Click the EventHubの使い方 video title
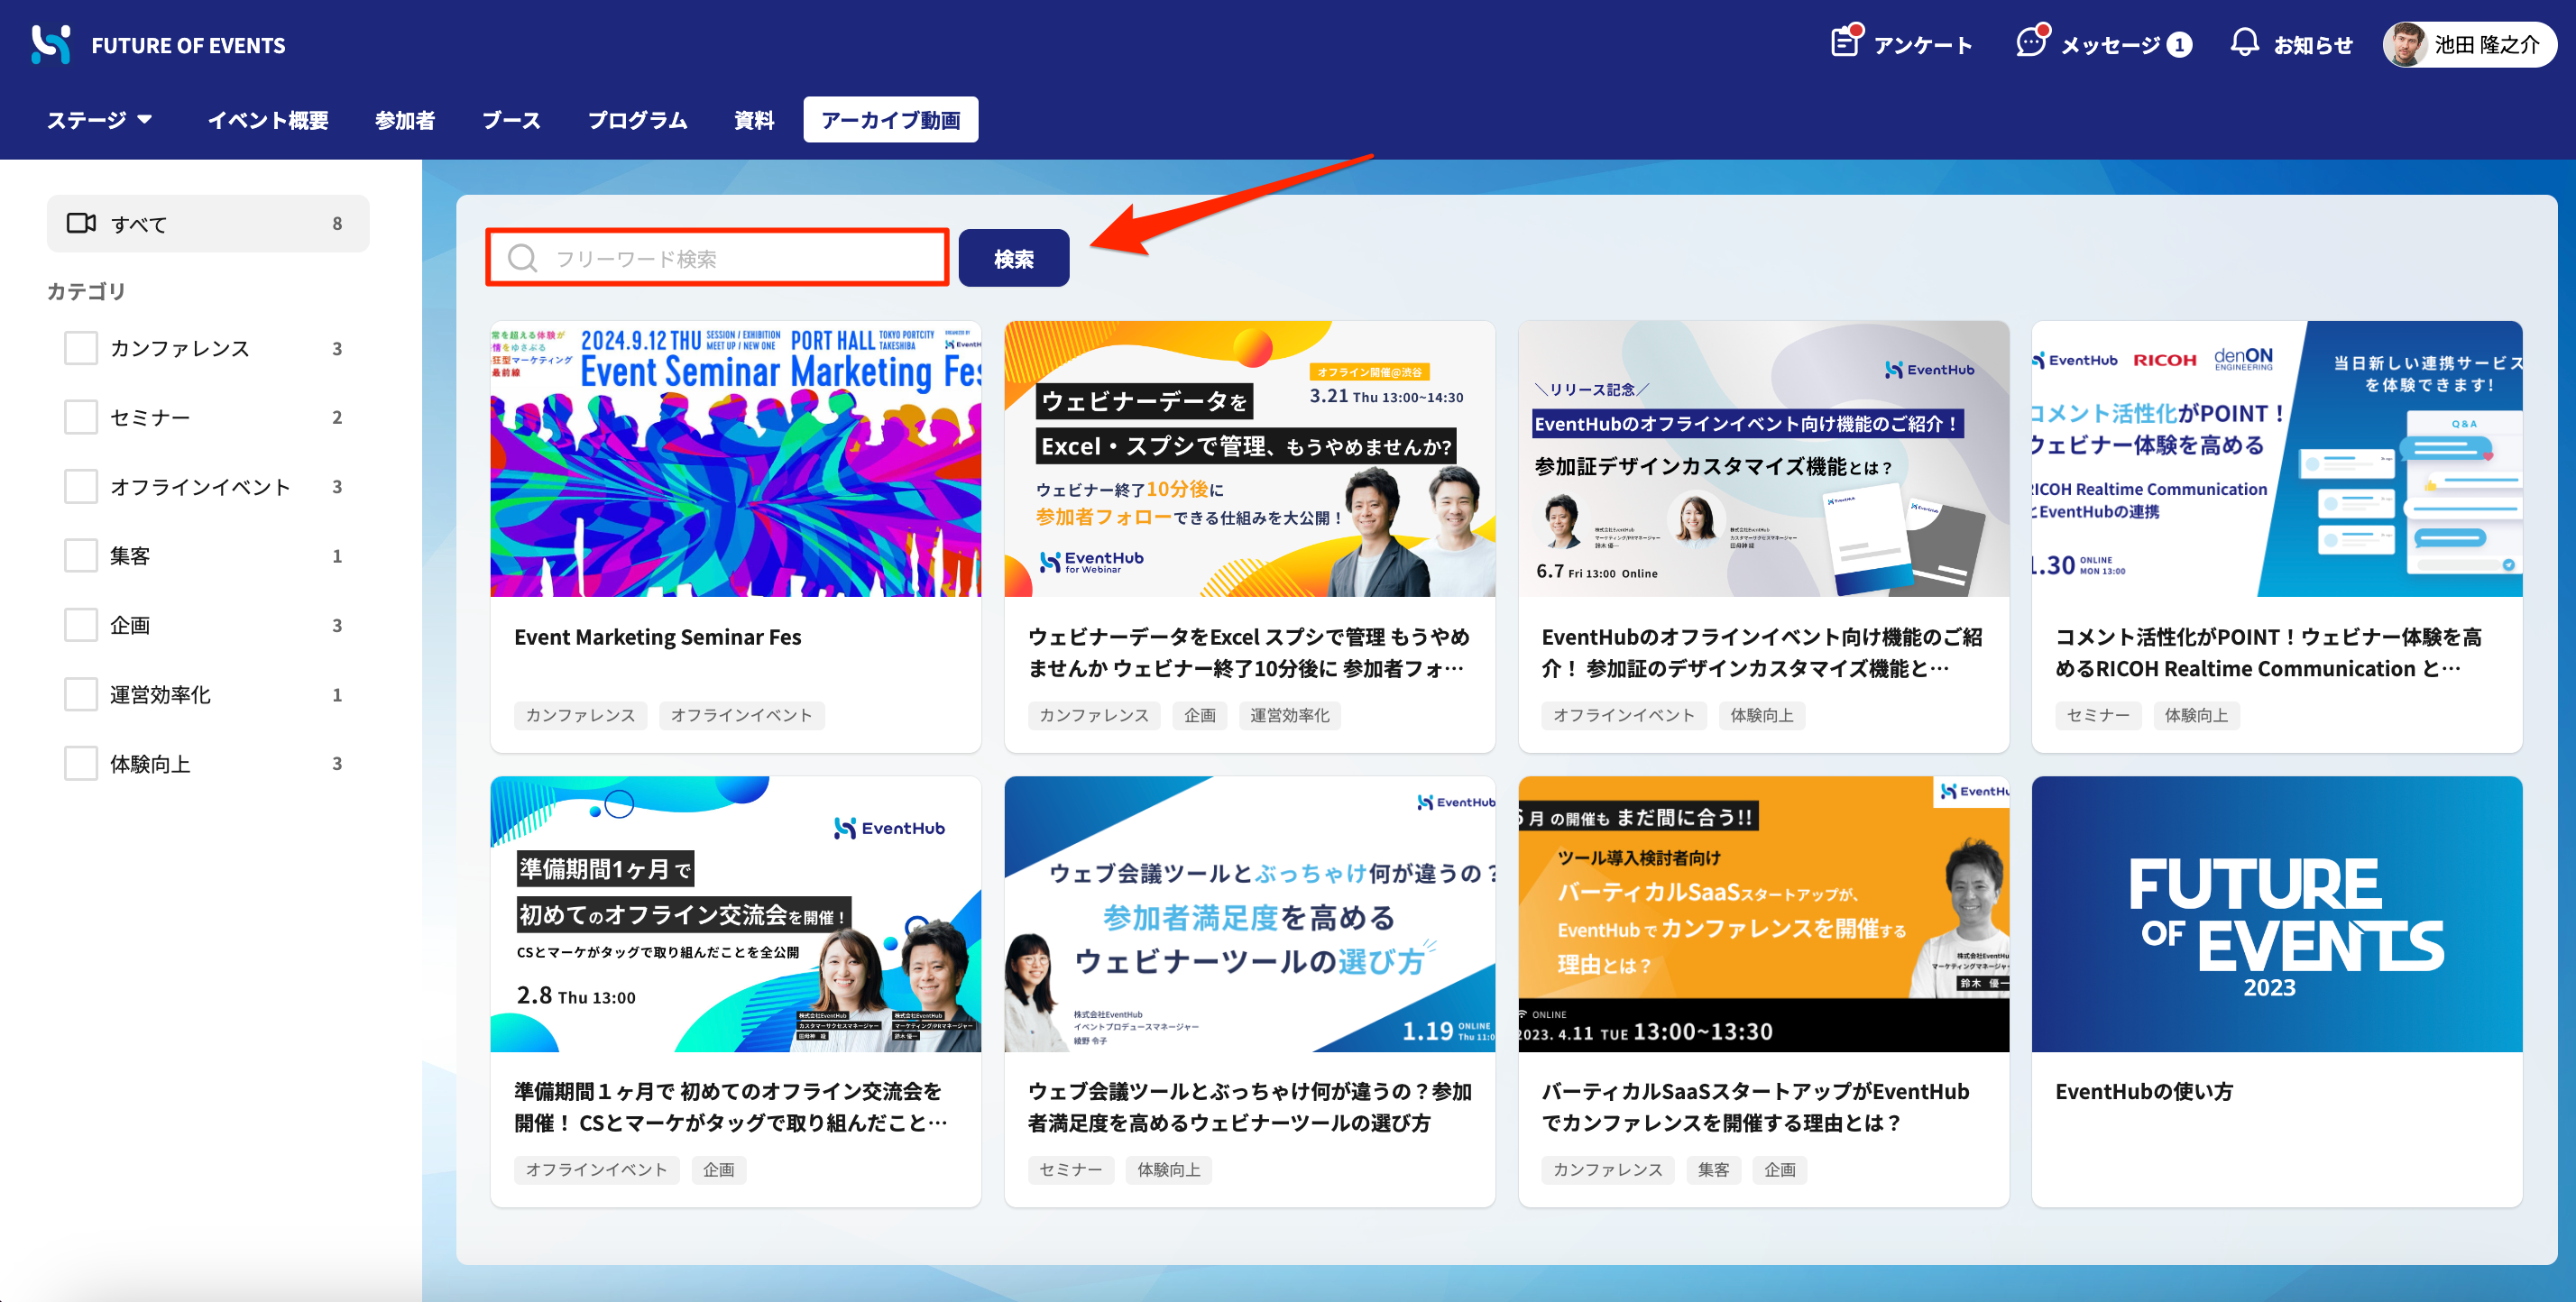This screenshot has width=2576, height=1302. 2144,1091
